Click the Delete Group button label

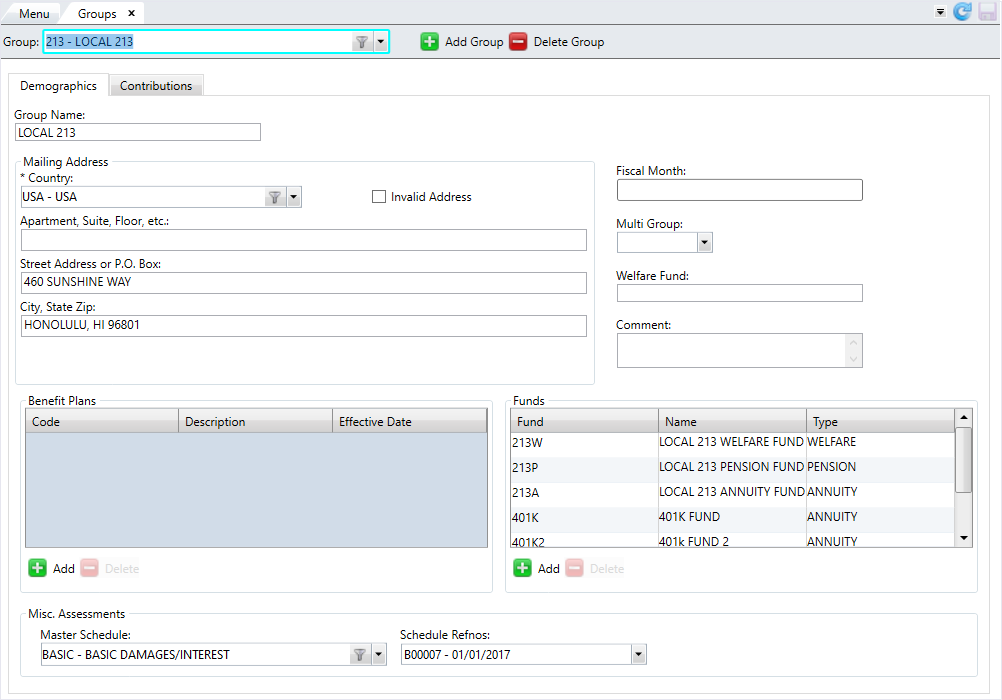[x=569, y=42]
